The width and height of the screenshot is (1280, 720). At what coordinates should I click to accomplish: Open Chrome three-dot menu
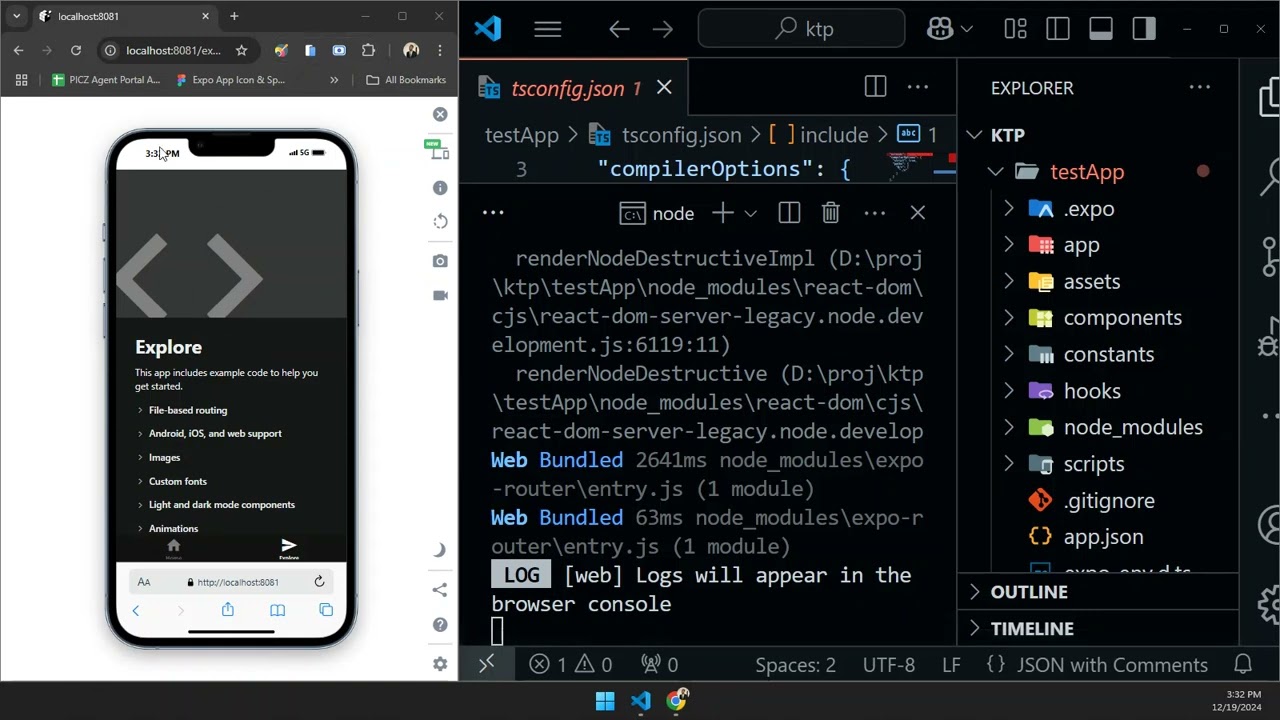pyautogui.click(x=439, y=50)
